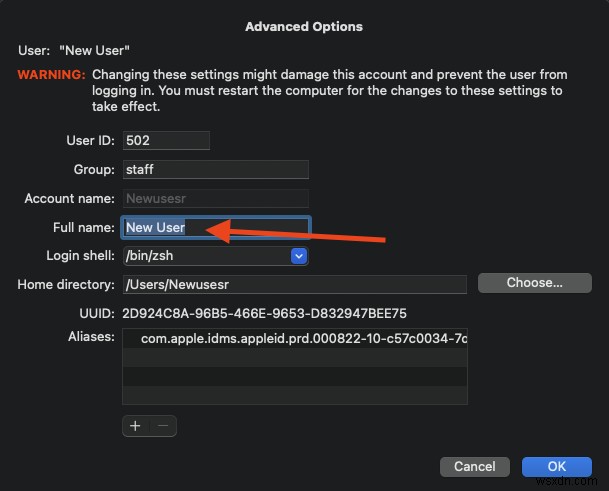
Task: Click the Advanced Options dialog title
Action: 304,27
